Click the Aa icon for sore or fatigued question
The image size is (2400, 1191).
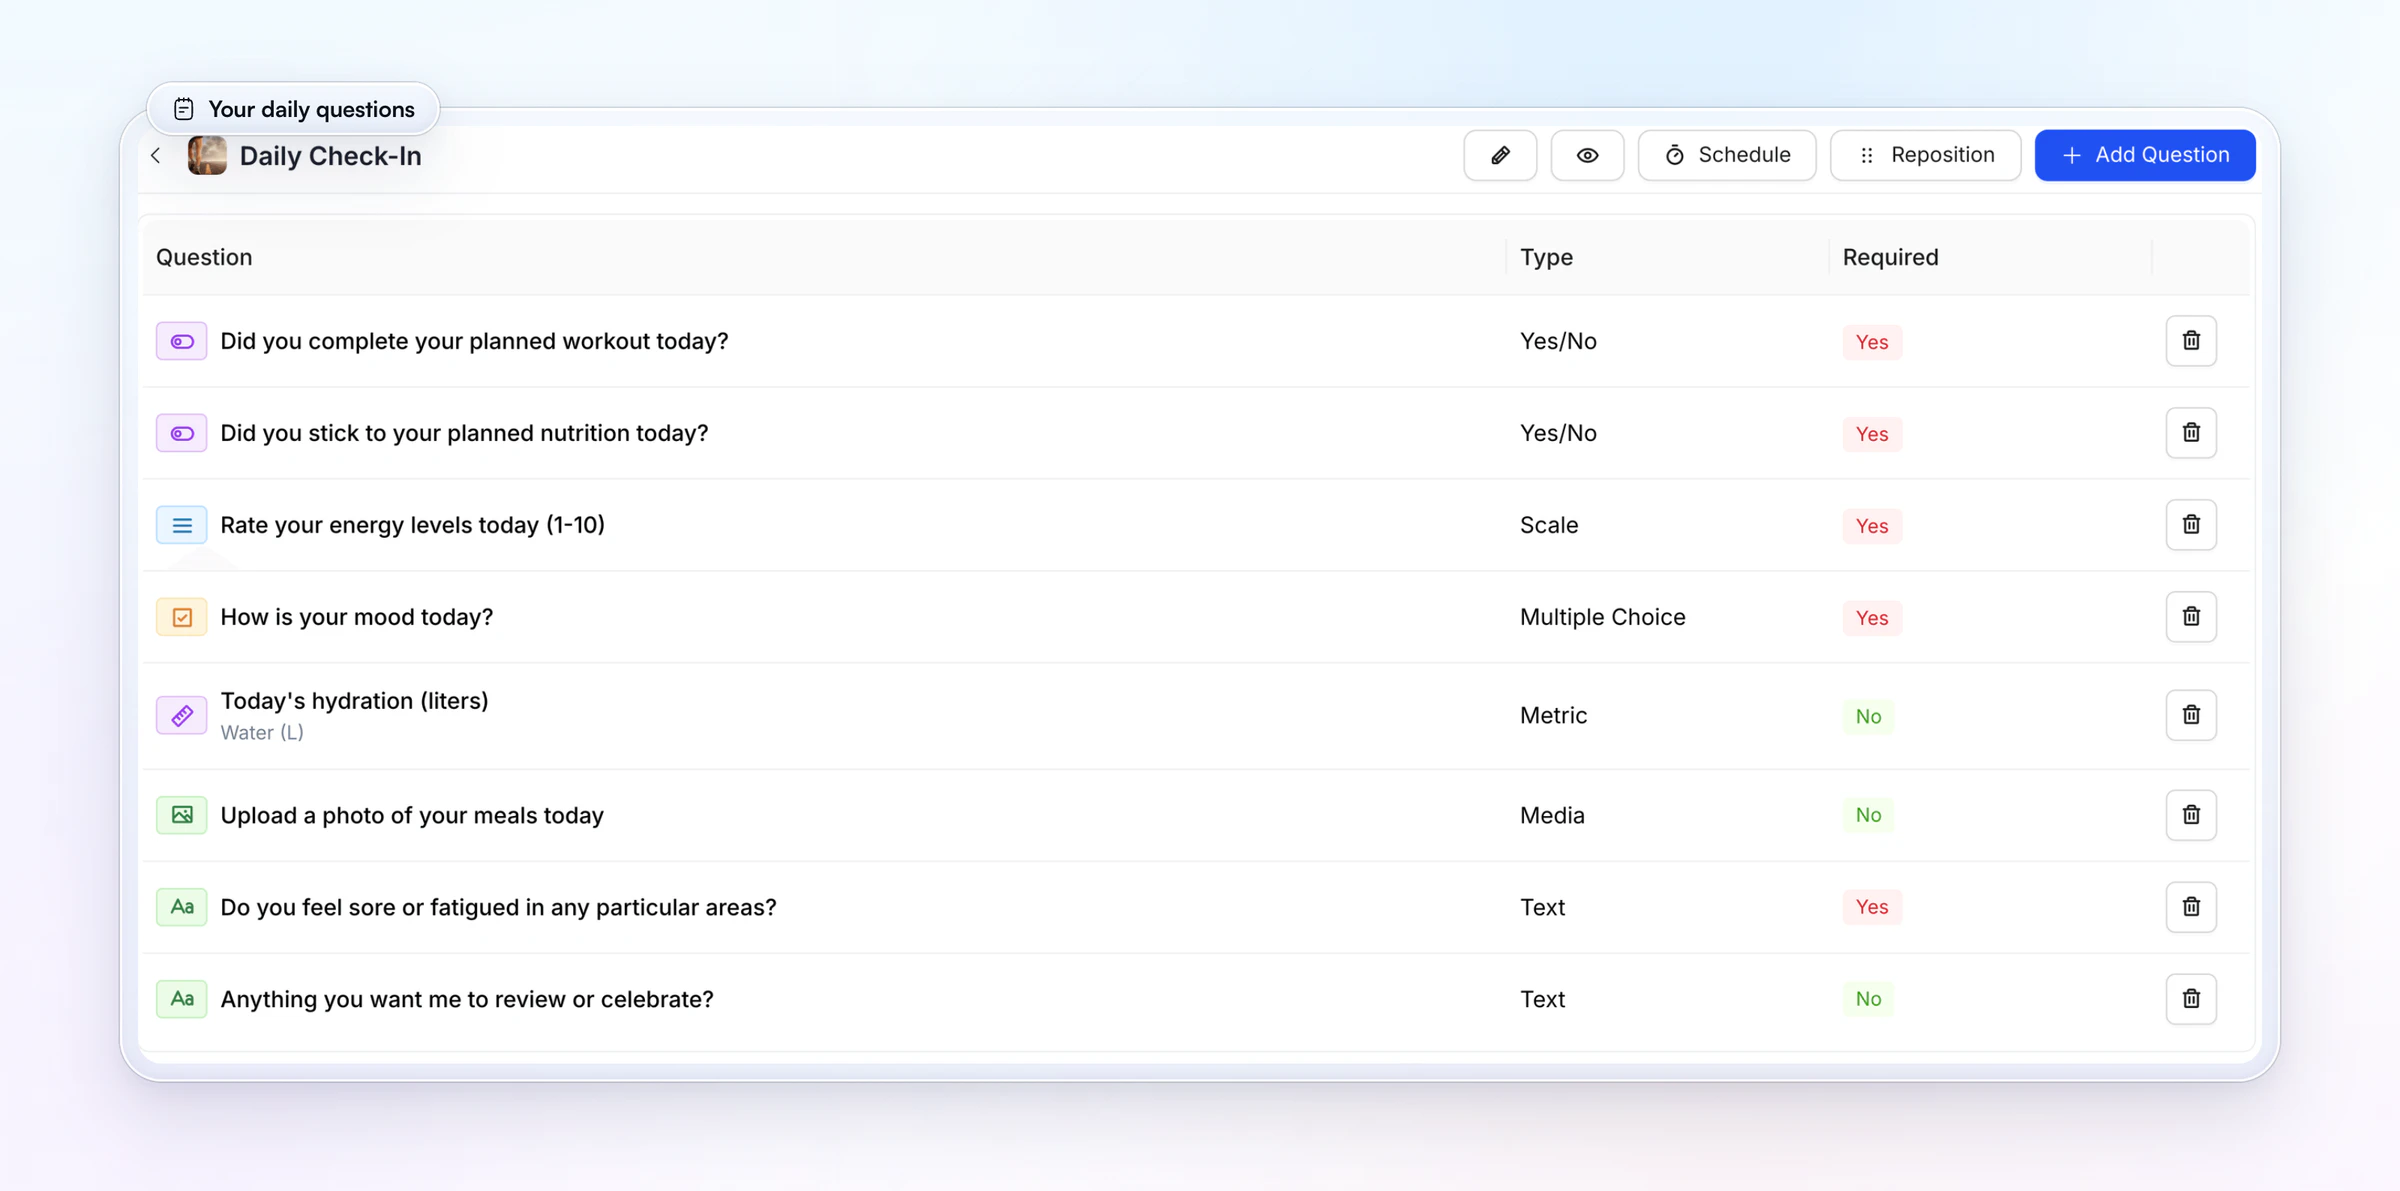pyautogui.click(x=182, y=907)
